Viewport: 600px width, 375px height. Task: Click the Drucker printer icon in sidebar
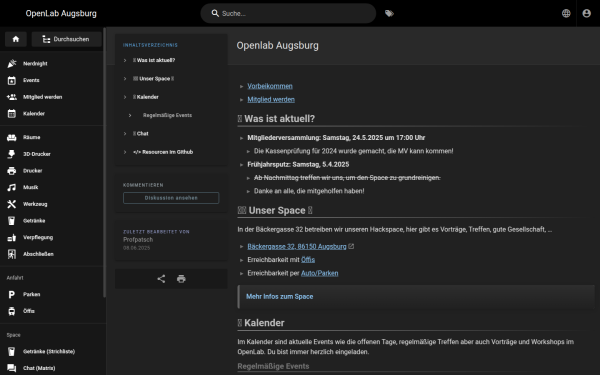[x=12, y=171]
